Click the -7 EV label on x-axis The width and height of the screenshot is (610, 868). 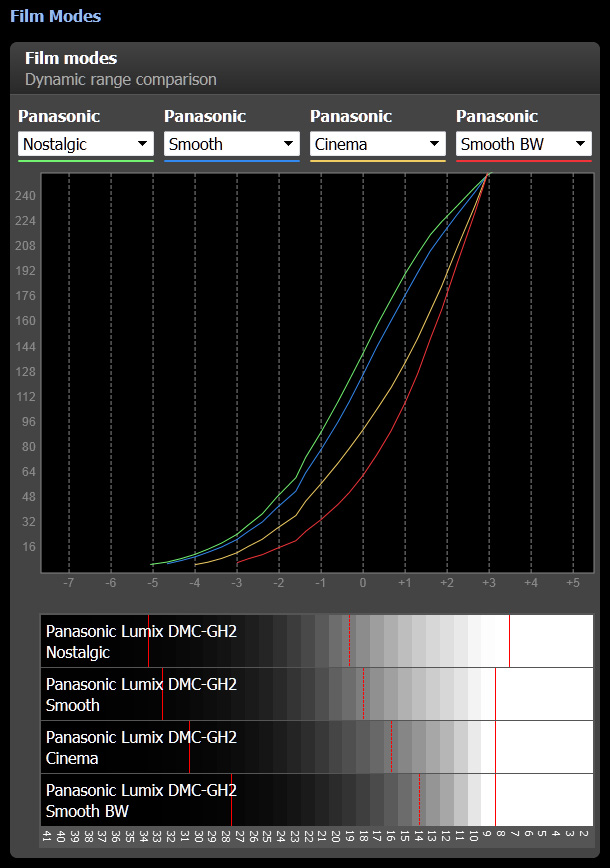69,583
